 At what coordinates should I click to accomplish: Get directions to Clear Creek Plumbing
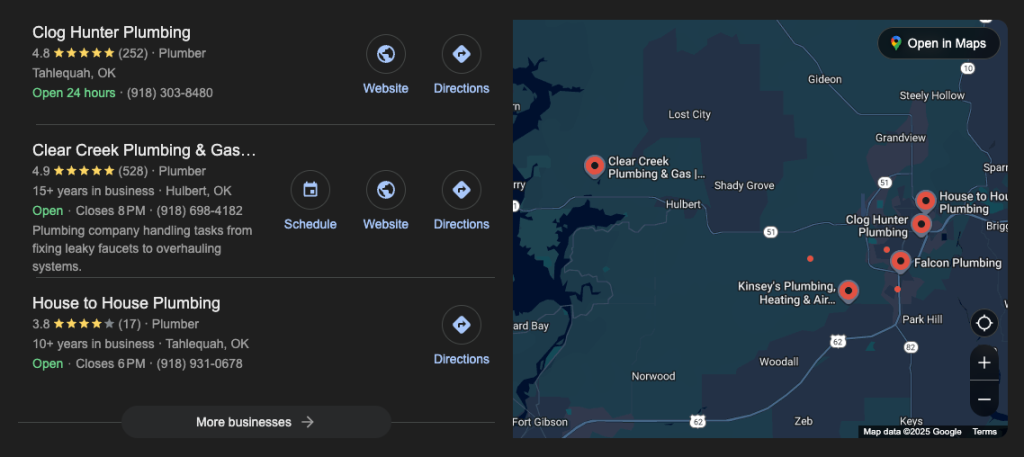point(461,190)
